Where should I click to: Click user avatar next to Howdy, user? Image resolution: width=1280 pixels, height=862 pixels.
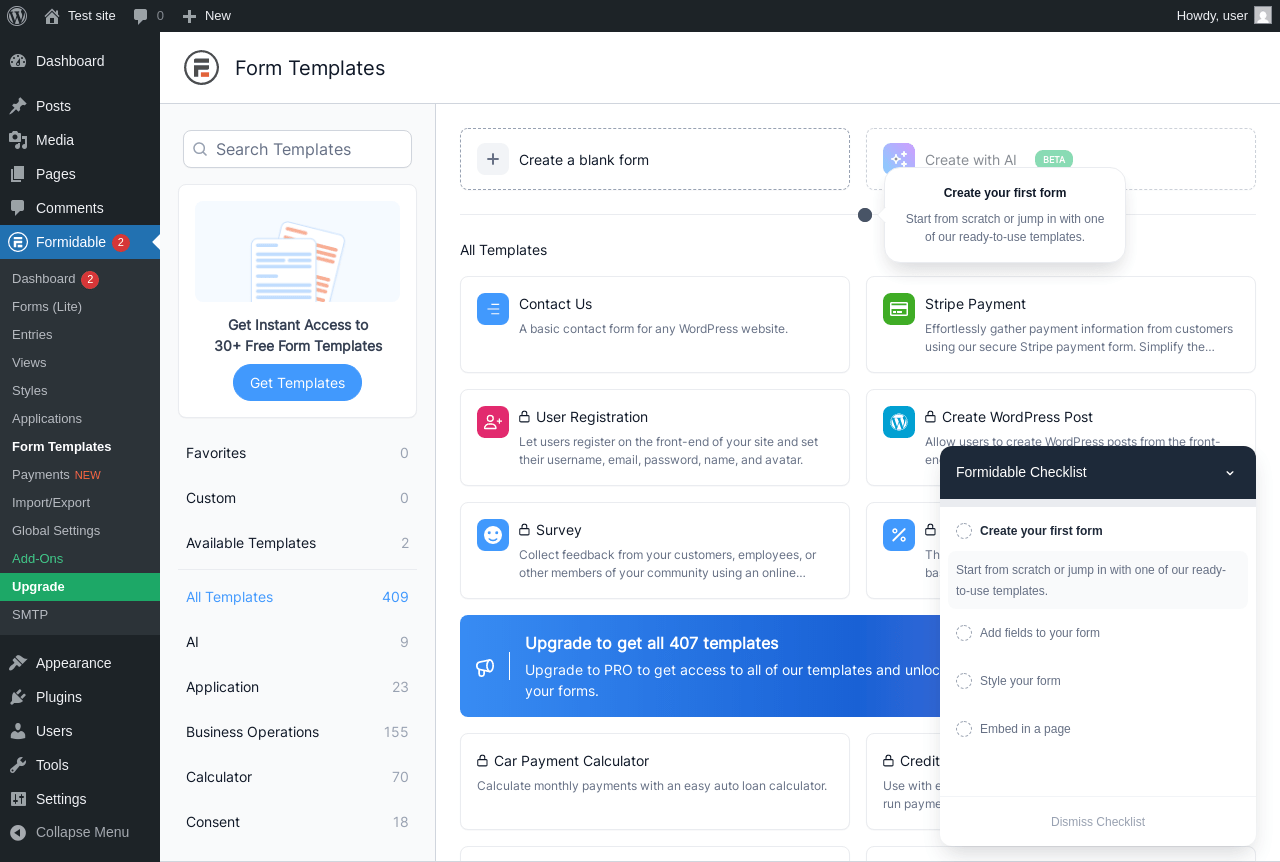point(1263,15)
